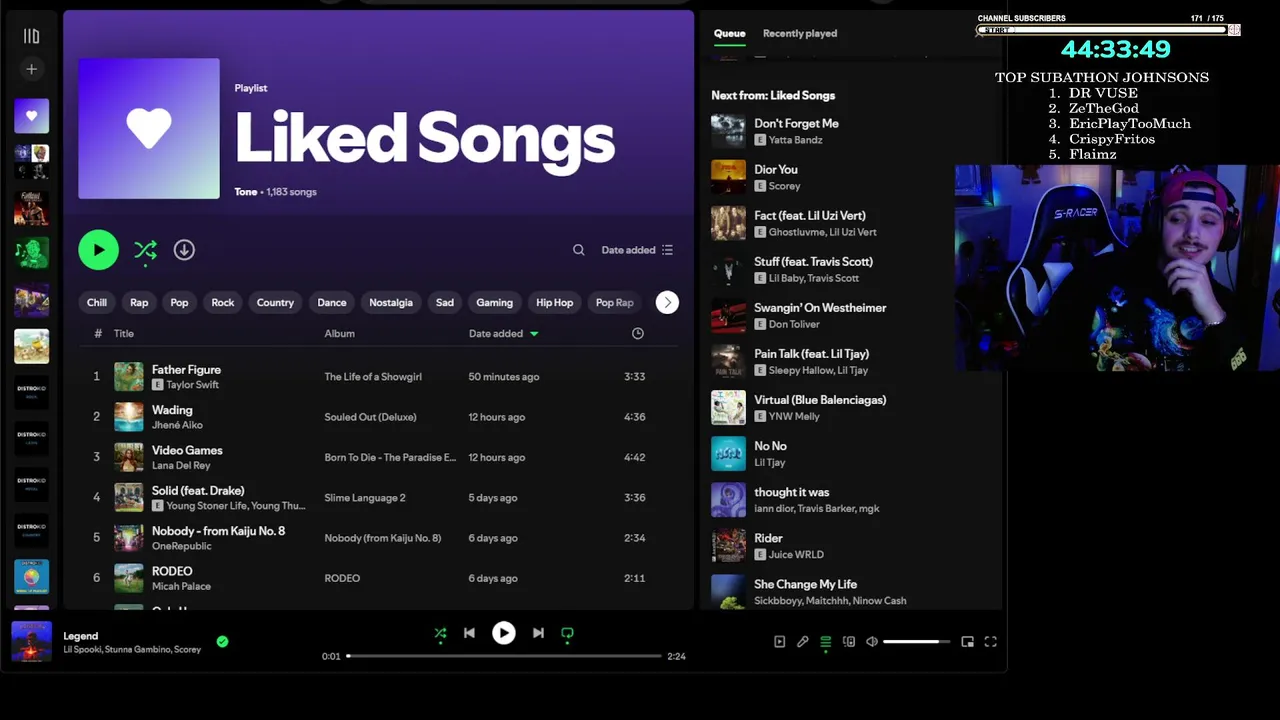The height and width of the screenshot is (720, 1280).
Task: Filter by the Chill genre chip
Action: (97, 302)
